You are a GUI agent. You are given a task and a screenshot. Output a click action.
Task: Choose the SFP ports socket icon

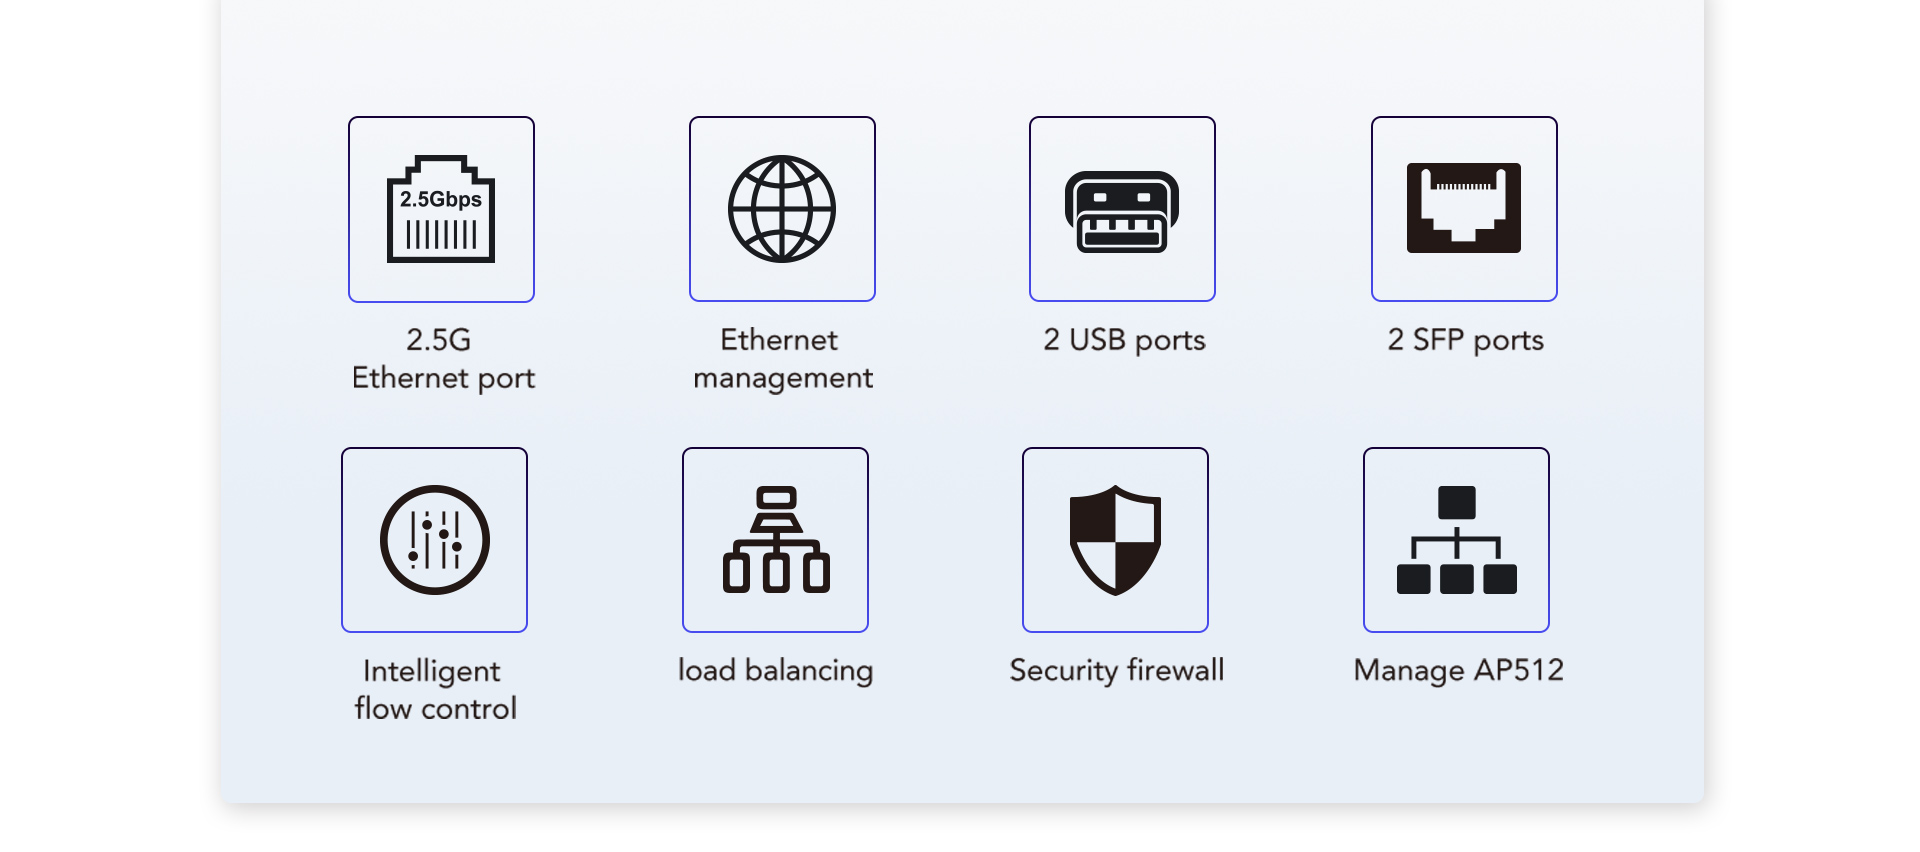pyautogui.click(x=1464, y=209)
